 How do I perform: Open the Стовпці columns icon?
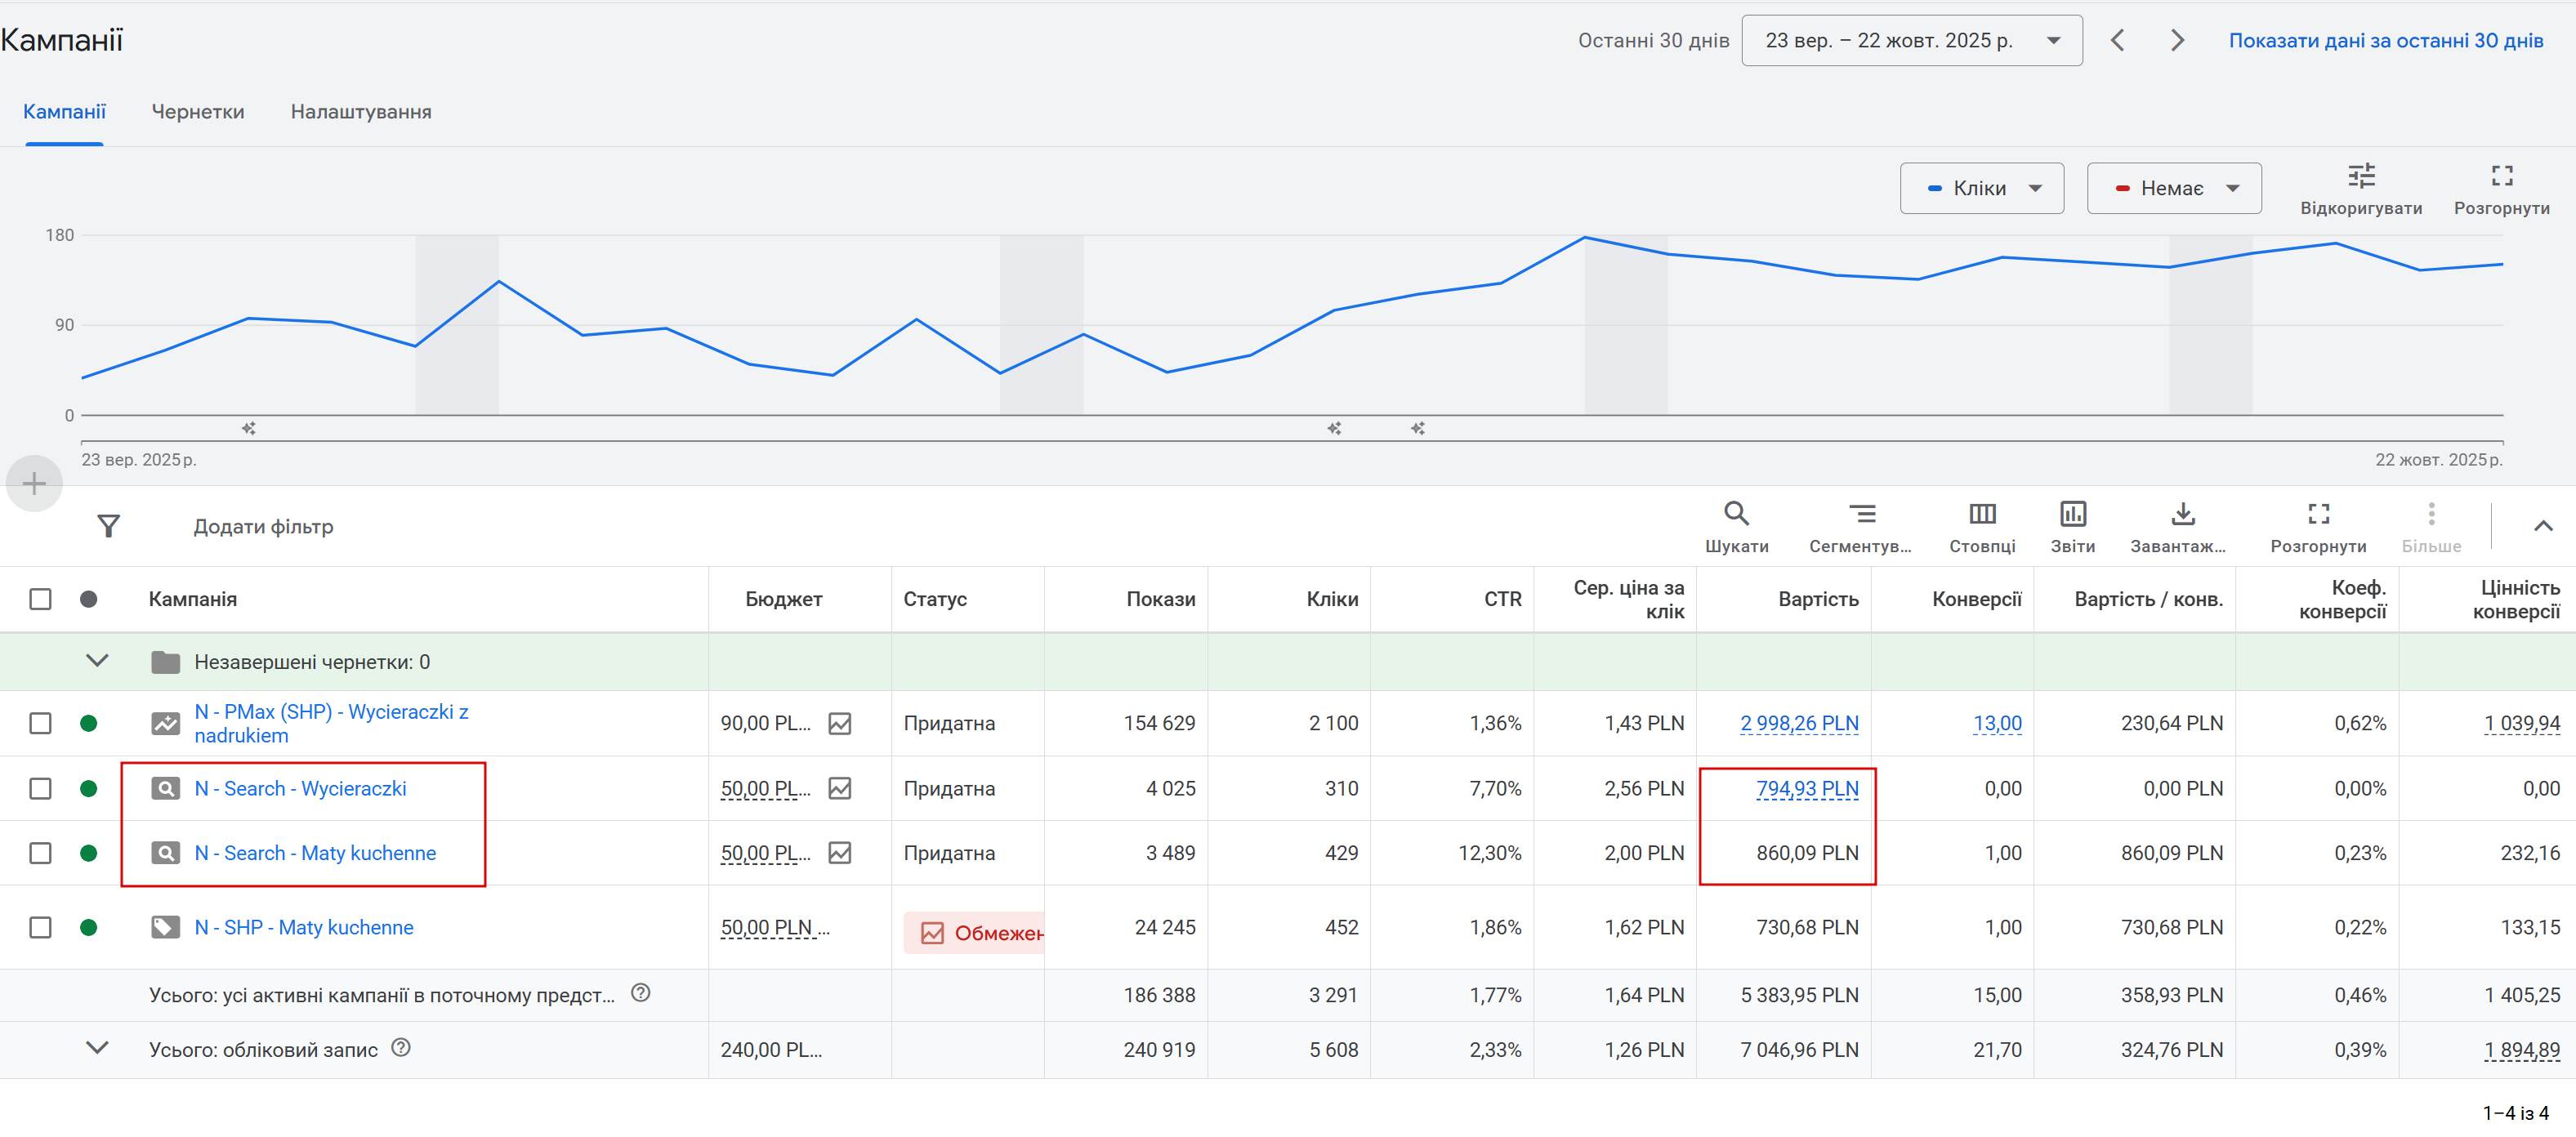(x=1982, y=514)
